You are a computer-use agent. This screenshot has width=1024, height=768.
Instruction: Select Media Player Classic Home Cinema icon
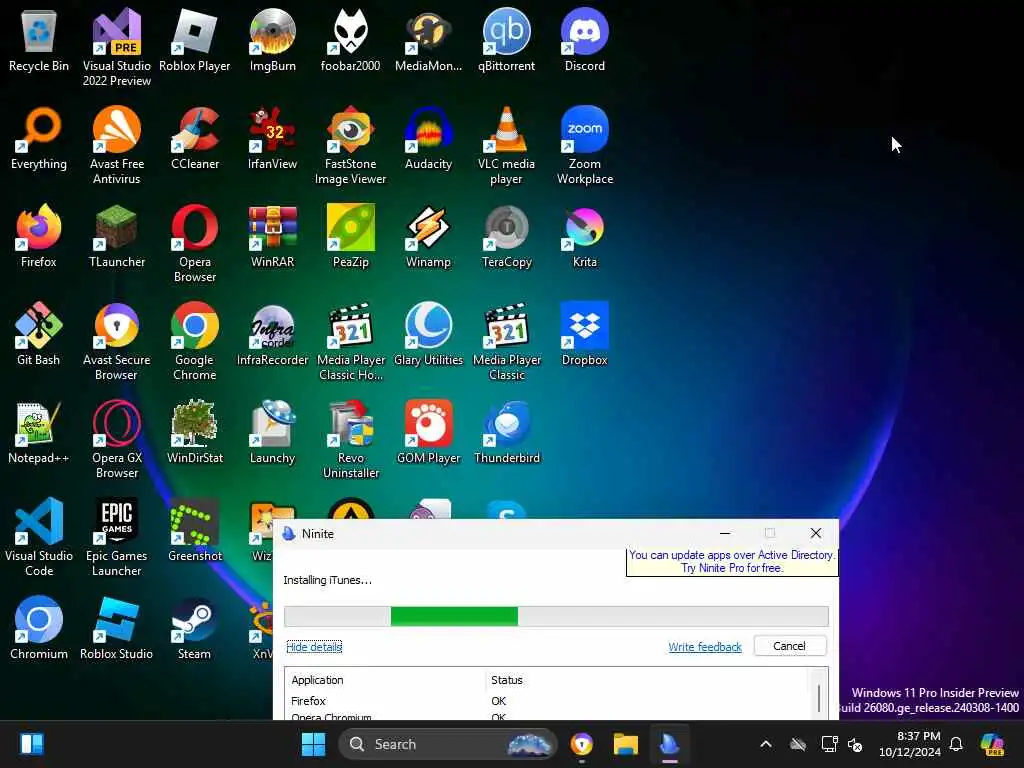[x=351, y=341]
